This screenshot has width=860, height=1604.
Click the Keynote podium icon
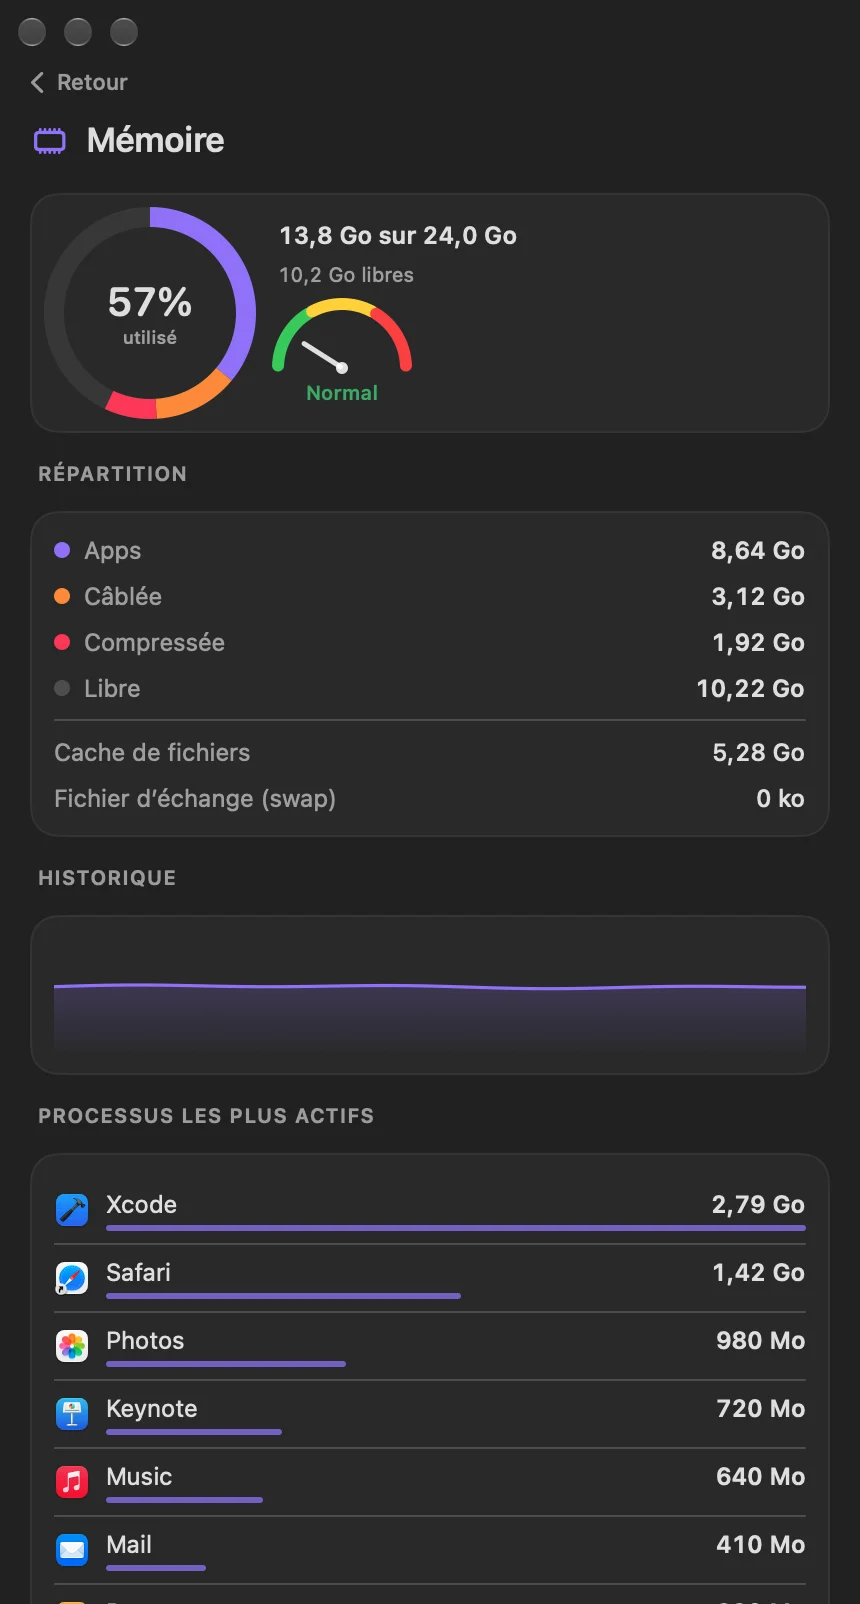click(x=72, y=1414)
